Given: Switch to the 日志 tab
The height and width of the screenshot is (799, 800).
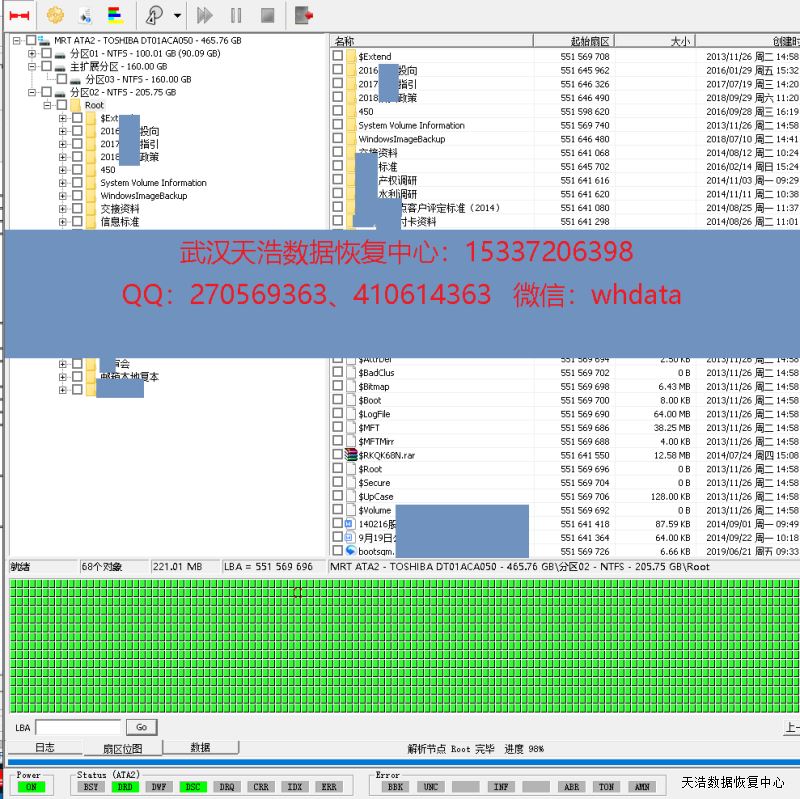Looking at the screenshot, I should click(x=45, y=747).
